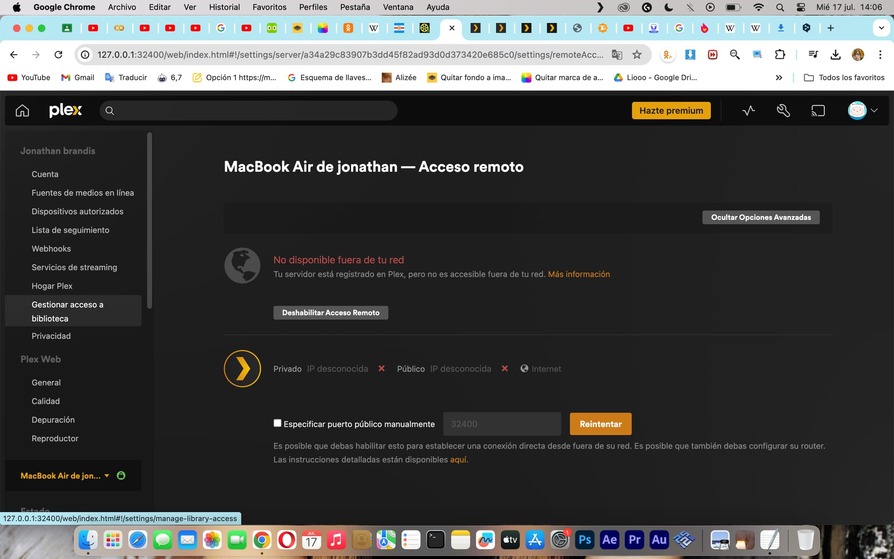894x559 pixels.
Task: Click Ocultar Opciones Avanzadas button
Action: point(761,217)
